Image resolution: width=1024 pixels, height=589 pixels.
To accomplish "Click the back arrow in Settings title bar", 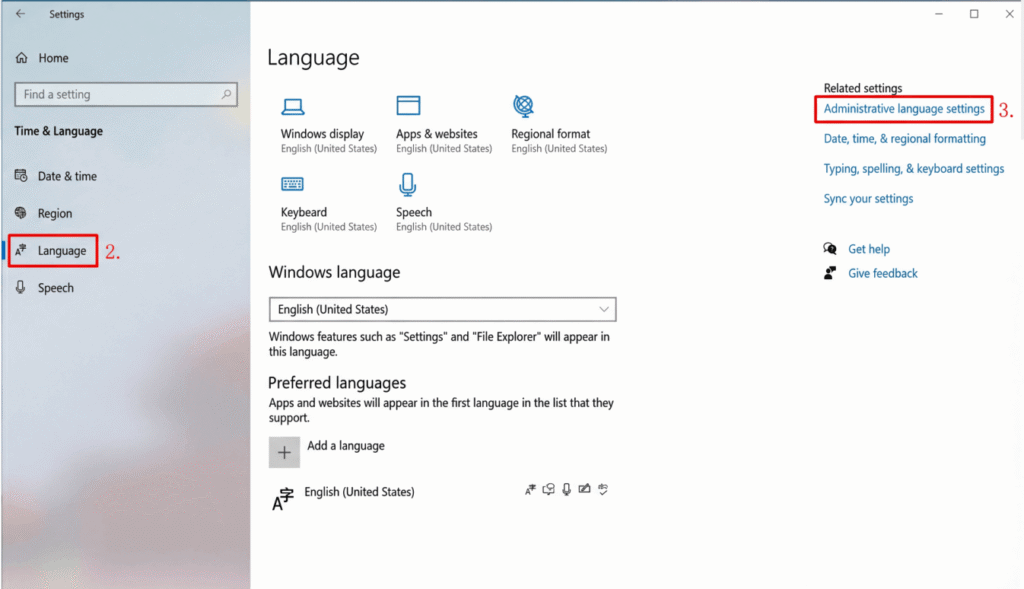I will tap(20, 14).
